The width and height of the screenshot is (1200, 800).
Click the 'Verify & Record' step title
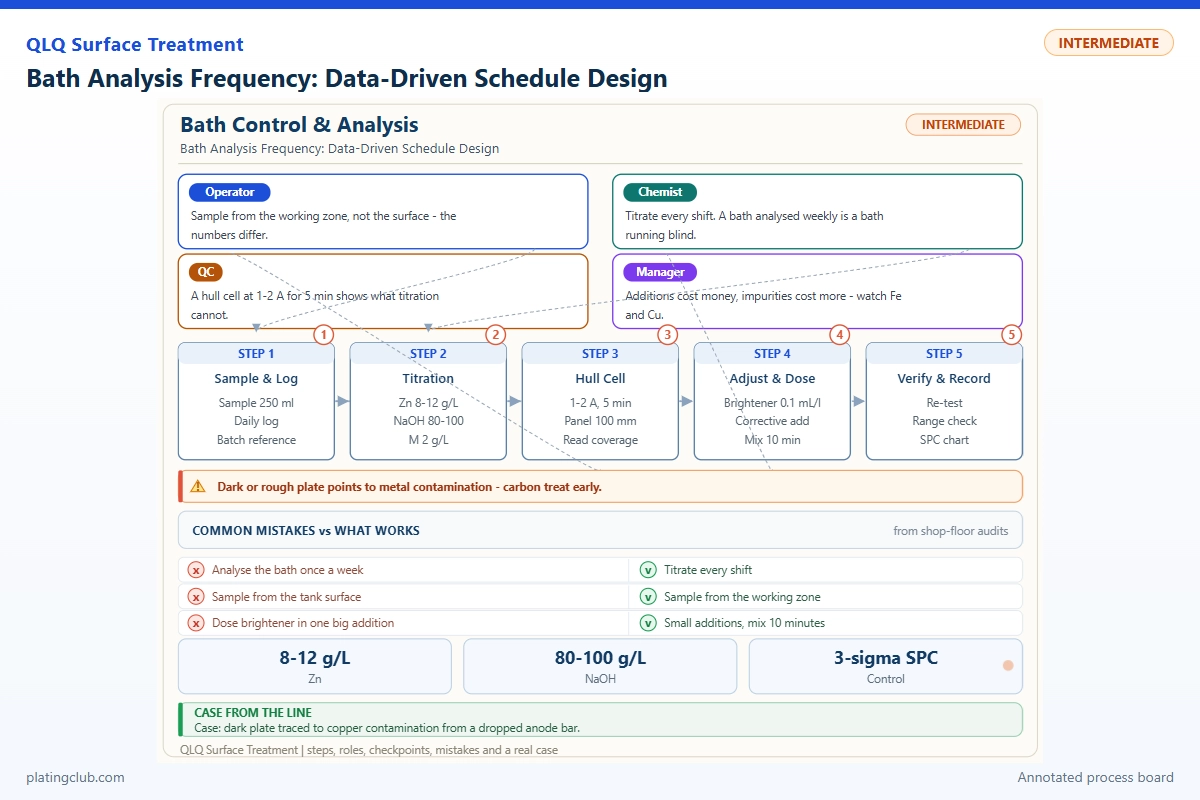[944, 379]
